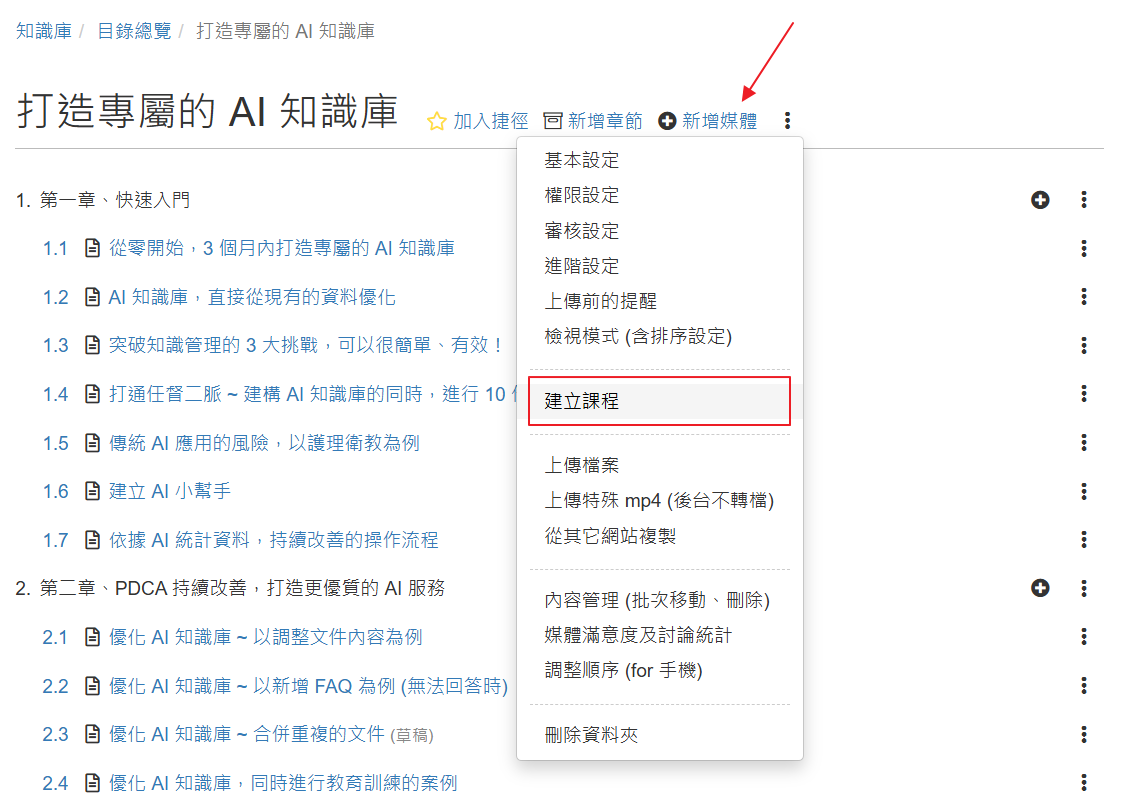The width and height of the screenshot is (1124, 805).
Task: Click document icon of item 1.2
Action: tap(93, 297)
